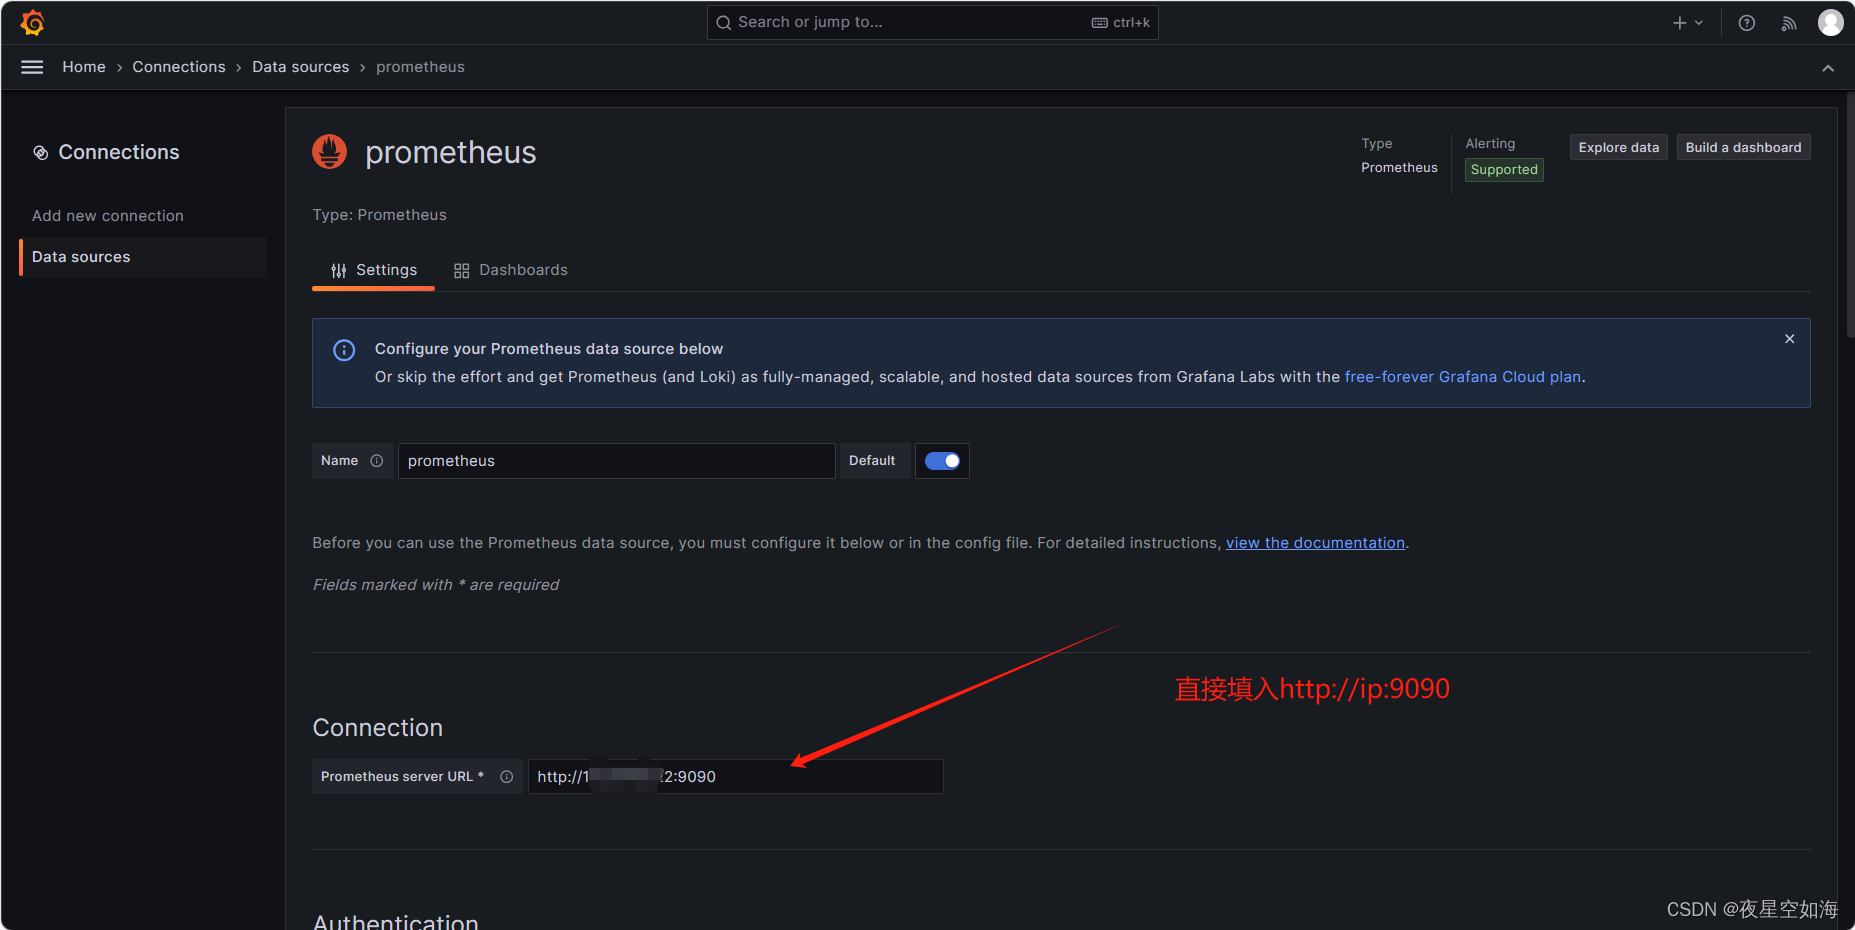Open the free-forever Grafana Cloud plan link
Screen dimensions: 1855x930
tap(1462, 377)
